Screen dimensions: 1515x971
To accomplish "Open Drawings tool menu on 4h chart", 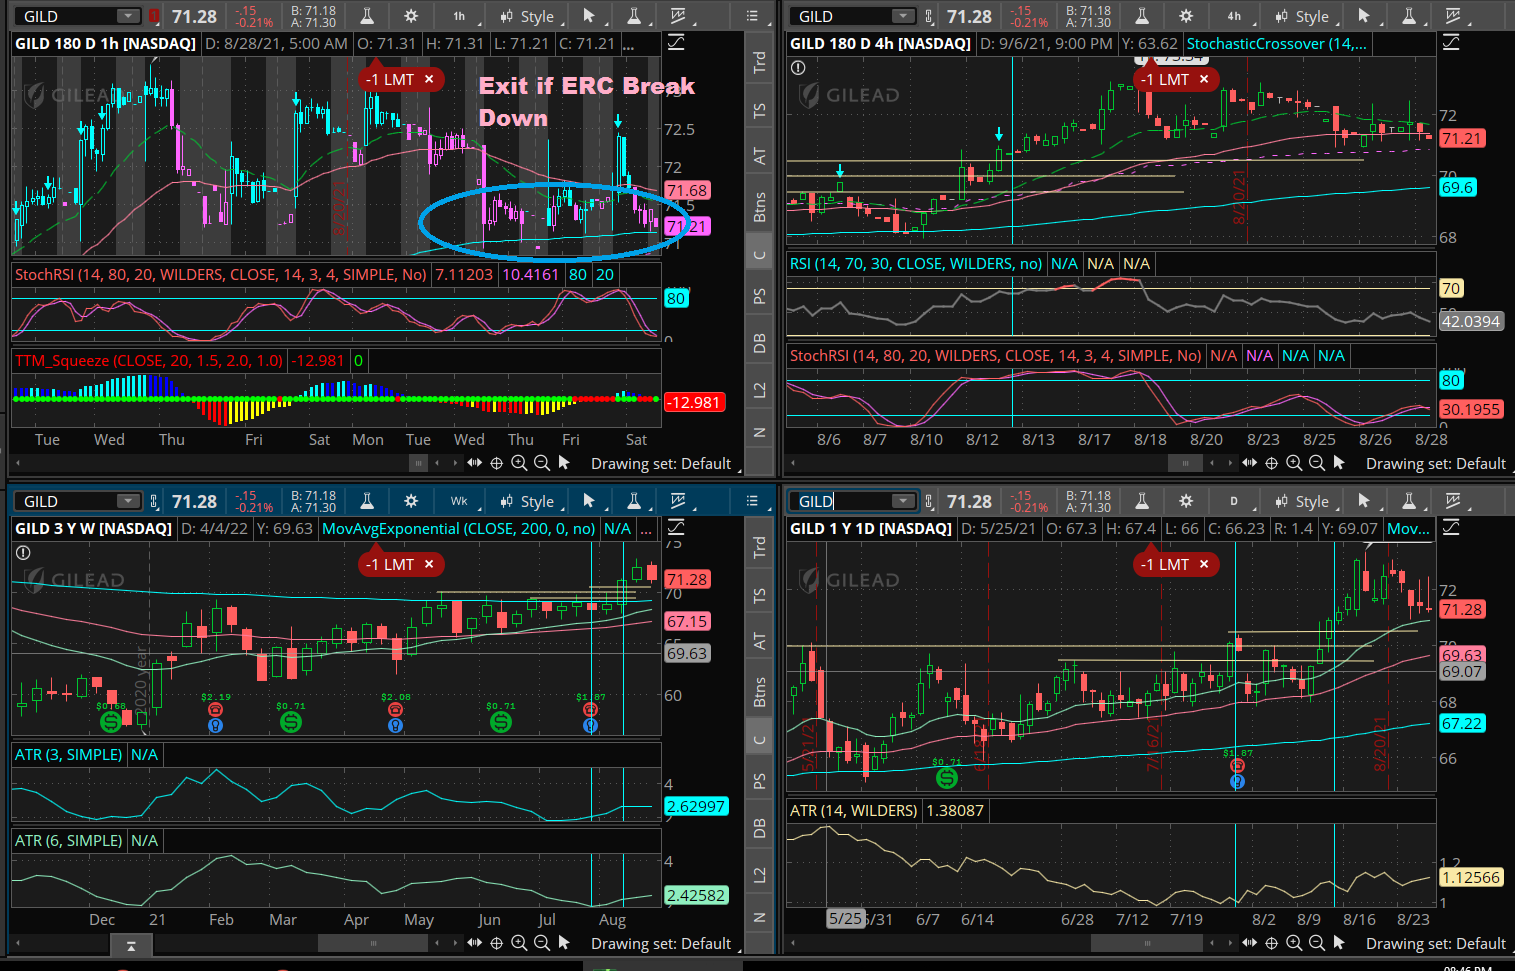I will click(x=1454, y=16).
